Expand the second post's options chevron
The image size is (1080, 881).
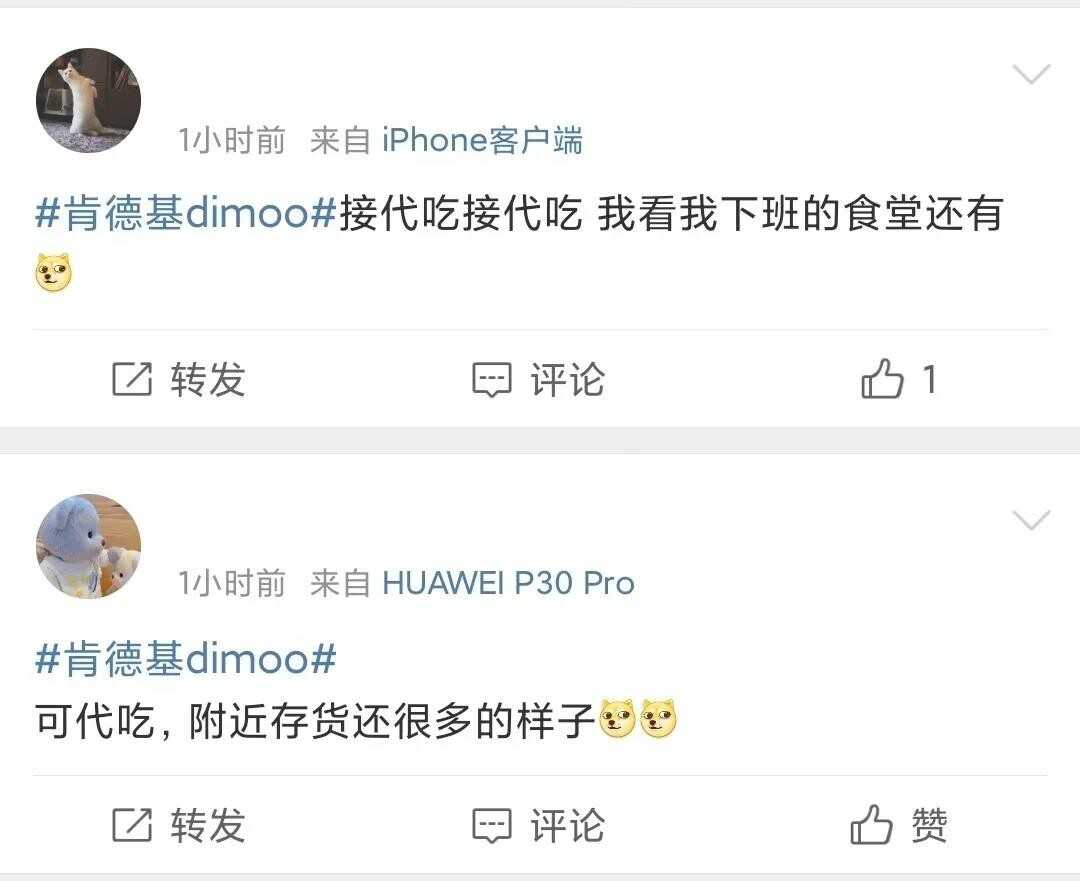pos(1031,520)
